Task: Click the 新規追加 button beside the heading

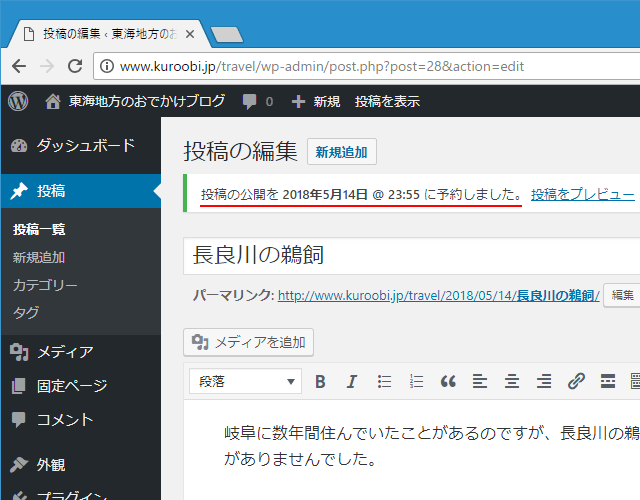Action: click(342, 152)
